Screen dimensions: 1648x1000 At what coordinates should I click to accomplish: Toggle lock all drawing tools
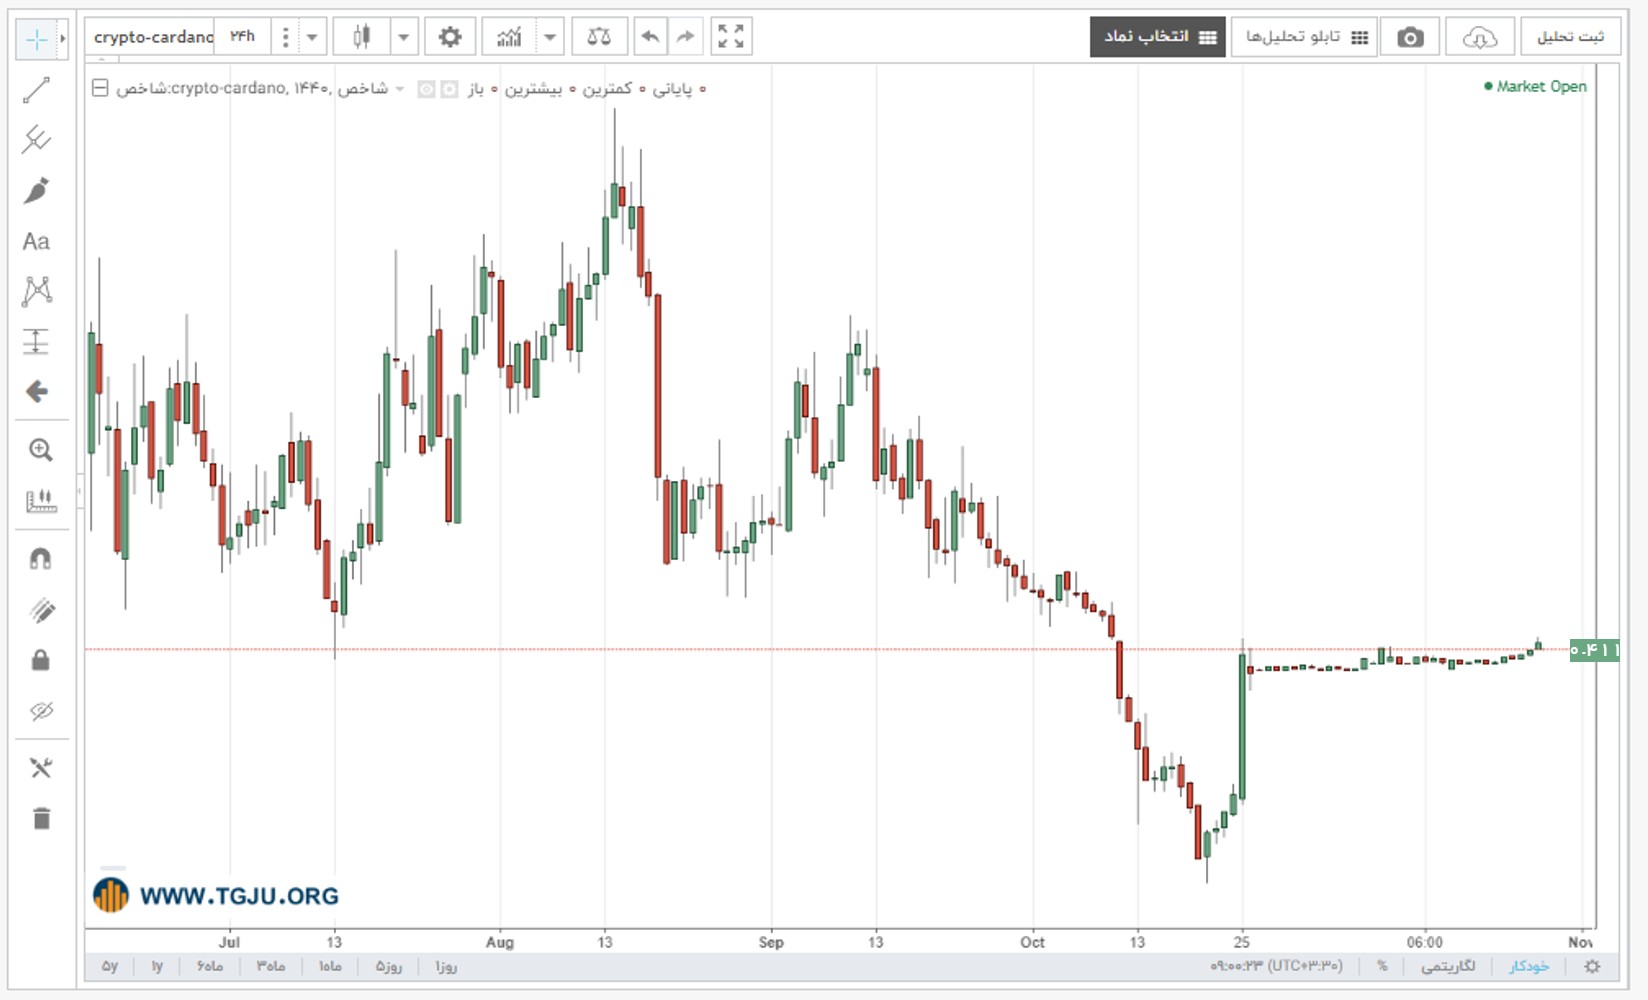pyautogui.click(x=41, y=660)
